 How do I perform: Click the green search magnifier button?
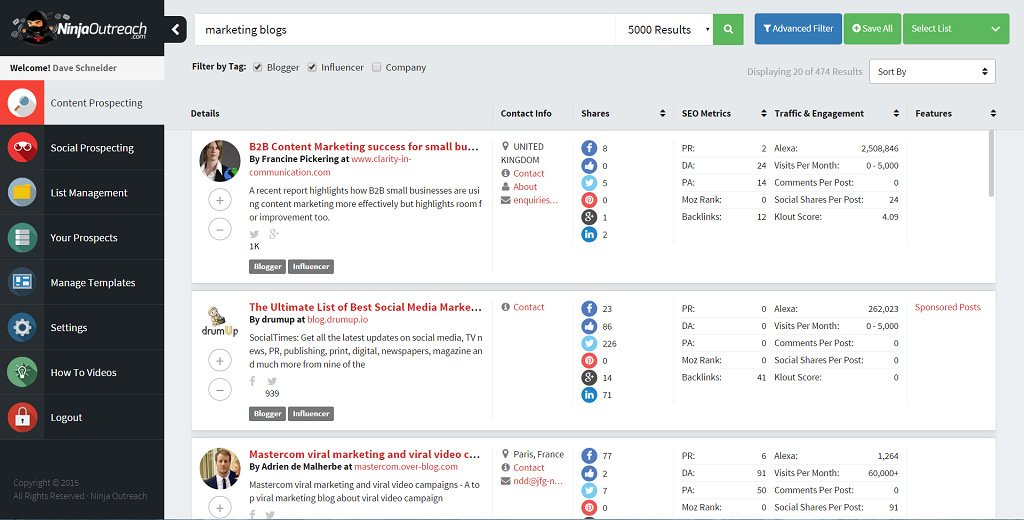coord(728,29)
